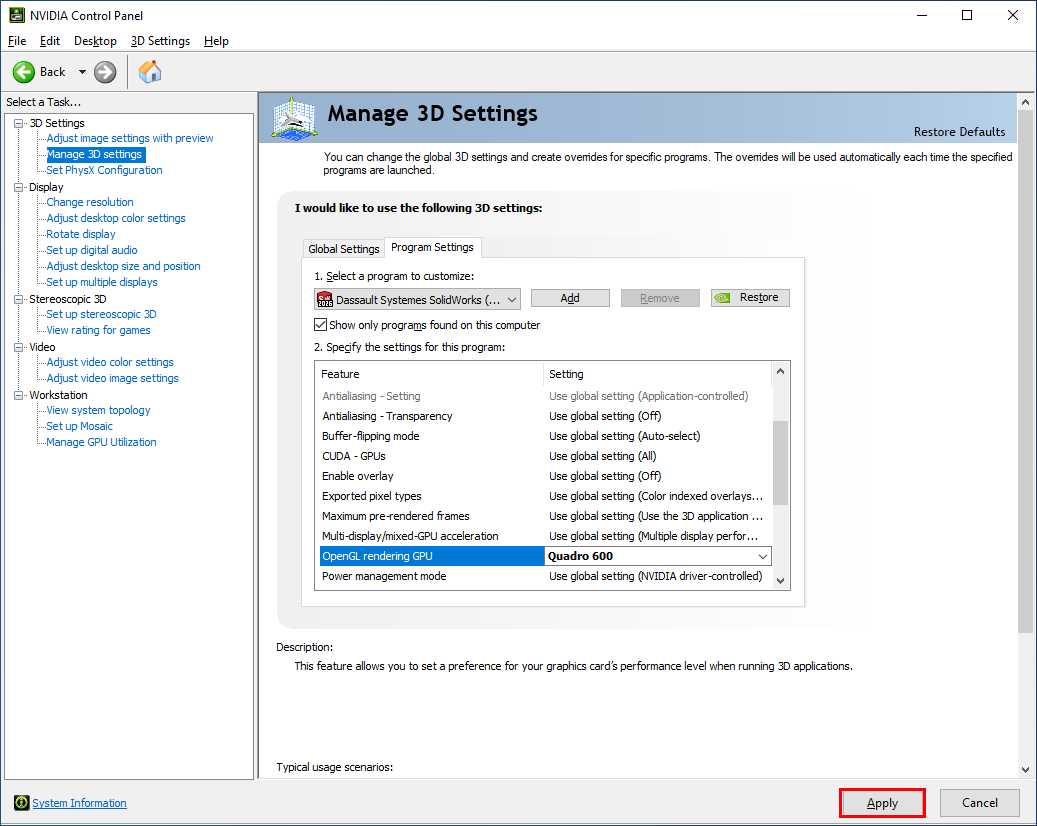Select the Power management mode row
This screenshot has height=826, width=1037.
(x=545, y=576)
